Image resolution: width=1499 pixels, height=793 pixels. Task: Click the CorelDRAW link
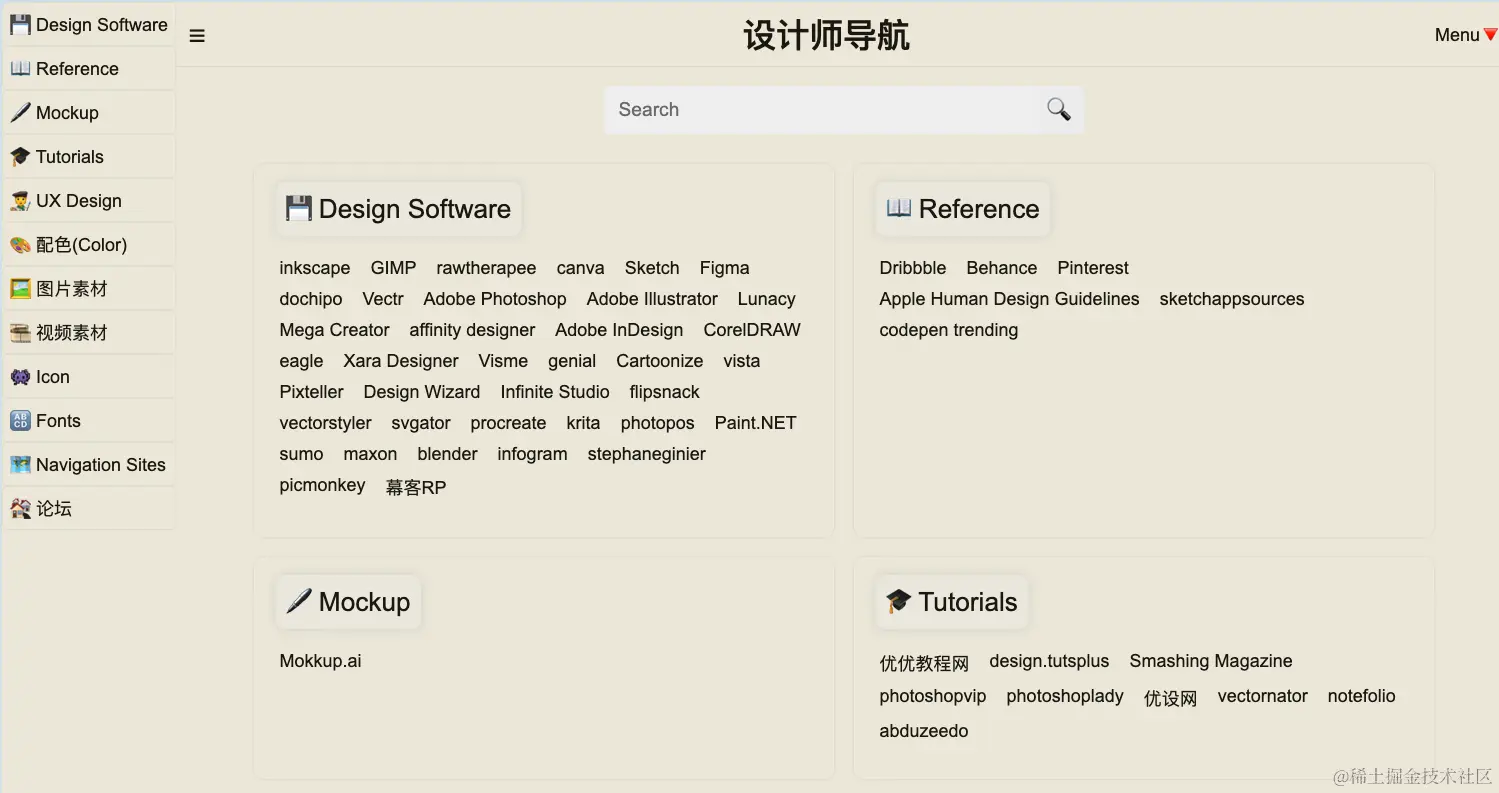tap(752, 330)
